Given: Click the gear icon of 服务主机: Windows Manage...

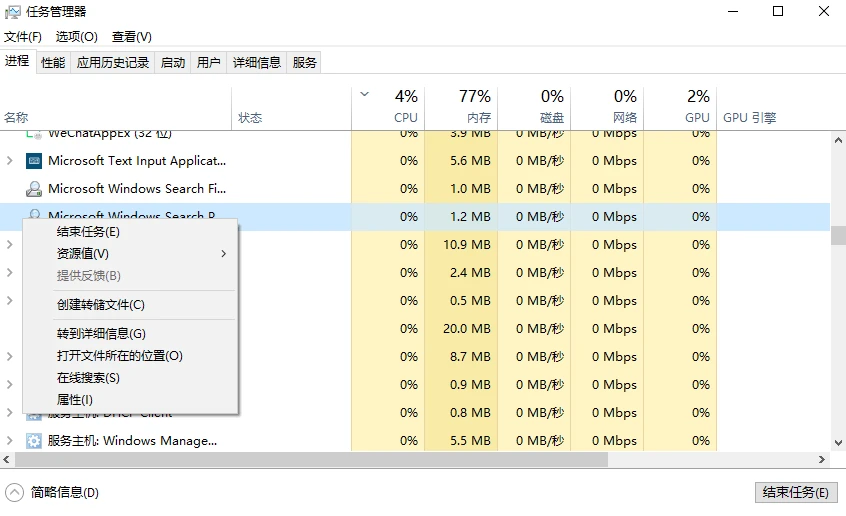Looking at the screenshot, I should tap(34, 440).
